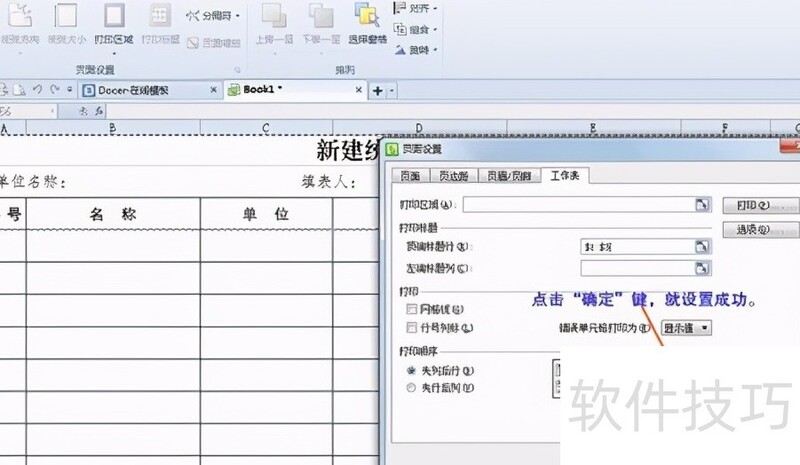Click the zoom/lookup icon beside fx
800x465 pixels.
[x=84, y=111]
